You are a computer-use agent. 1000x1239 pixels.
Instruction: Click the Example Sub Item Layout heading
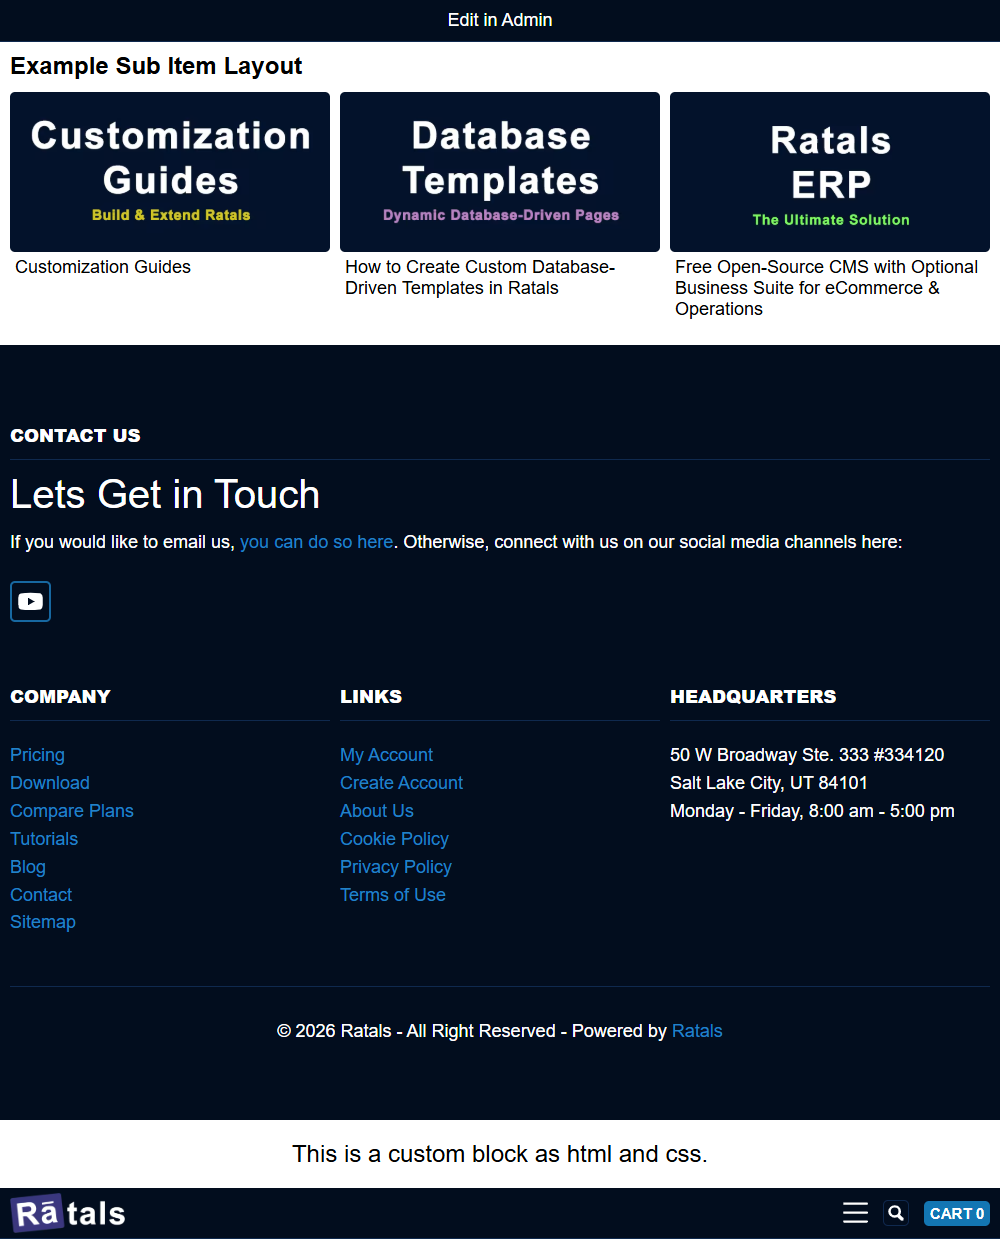[156, 66]
